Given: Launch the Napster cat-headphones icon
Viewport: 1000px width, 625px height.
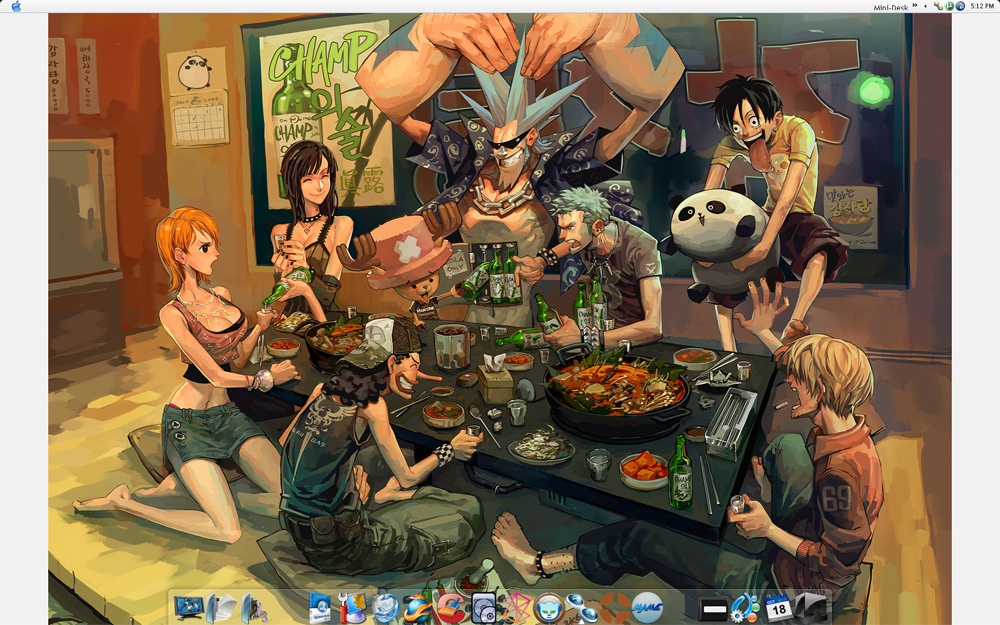Looking at the screenshot, I should [x=548, y=607].
